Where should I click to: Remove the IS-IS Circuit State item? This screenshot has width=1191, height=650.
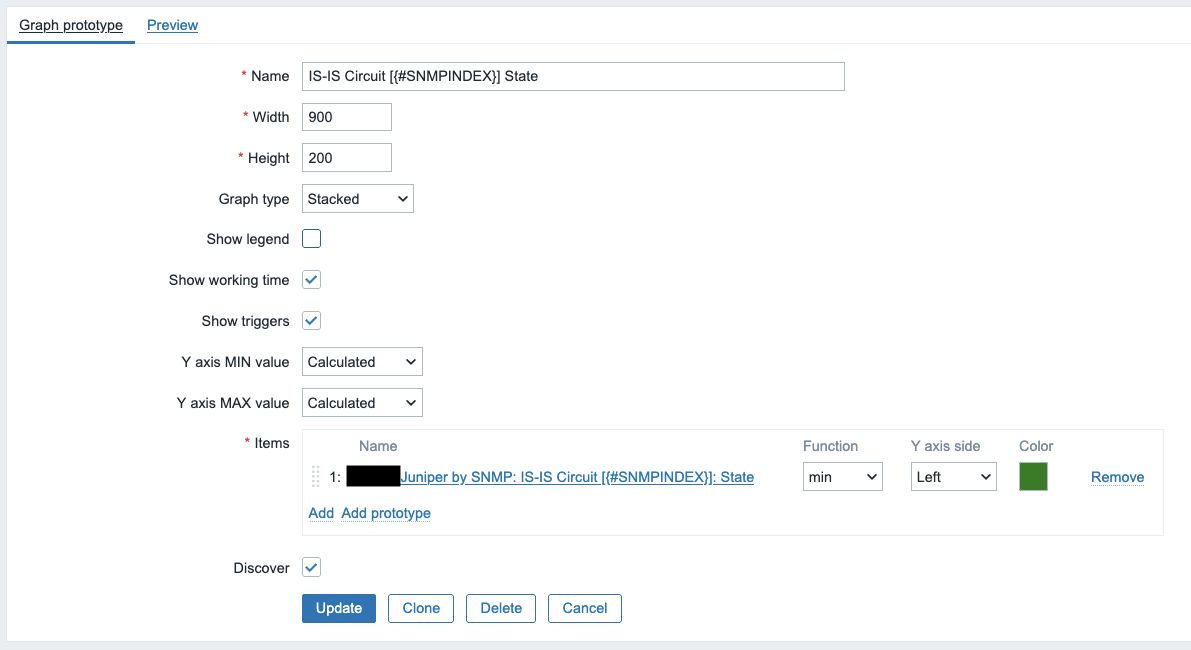[1117, 477]
